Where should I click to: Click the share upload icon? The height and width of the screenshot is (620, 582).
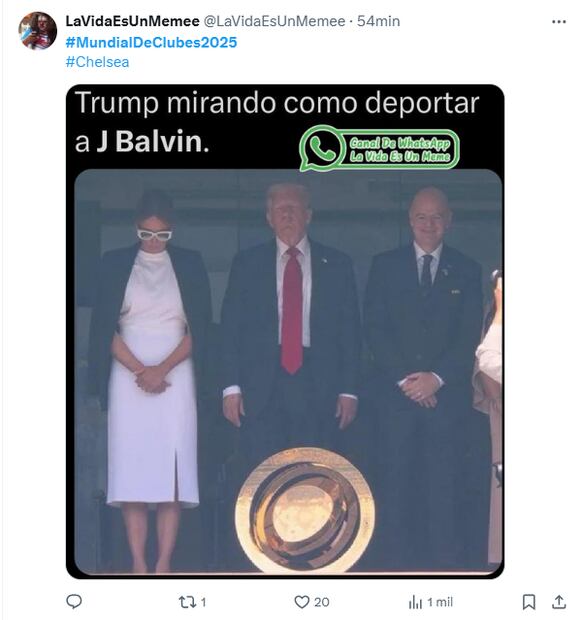(x=559, y=602)
